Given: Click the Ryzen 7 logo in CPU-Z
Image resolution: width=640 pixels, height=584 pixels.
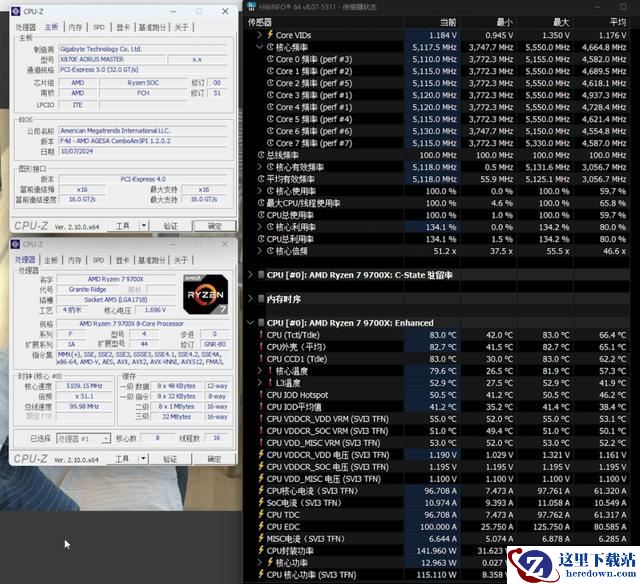Looking at the screenshot, I should coord(205,294).
